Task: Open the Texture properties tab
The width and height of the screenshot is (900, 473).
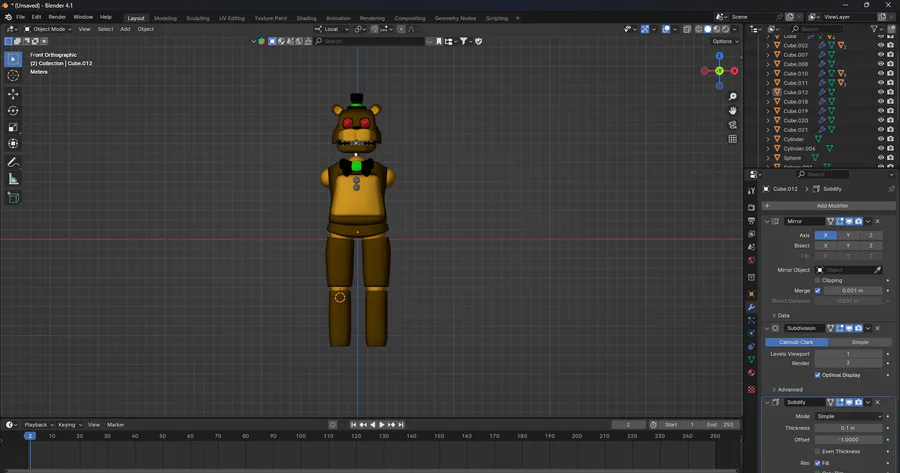Action: (x=751, y=389)
